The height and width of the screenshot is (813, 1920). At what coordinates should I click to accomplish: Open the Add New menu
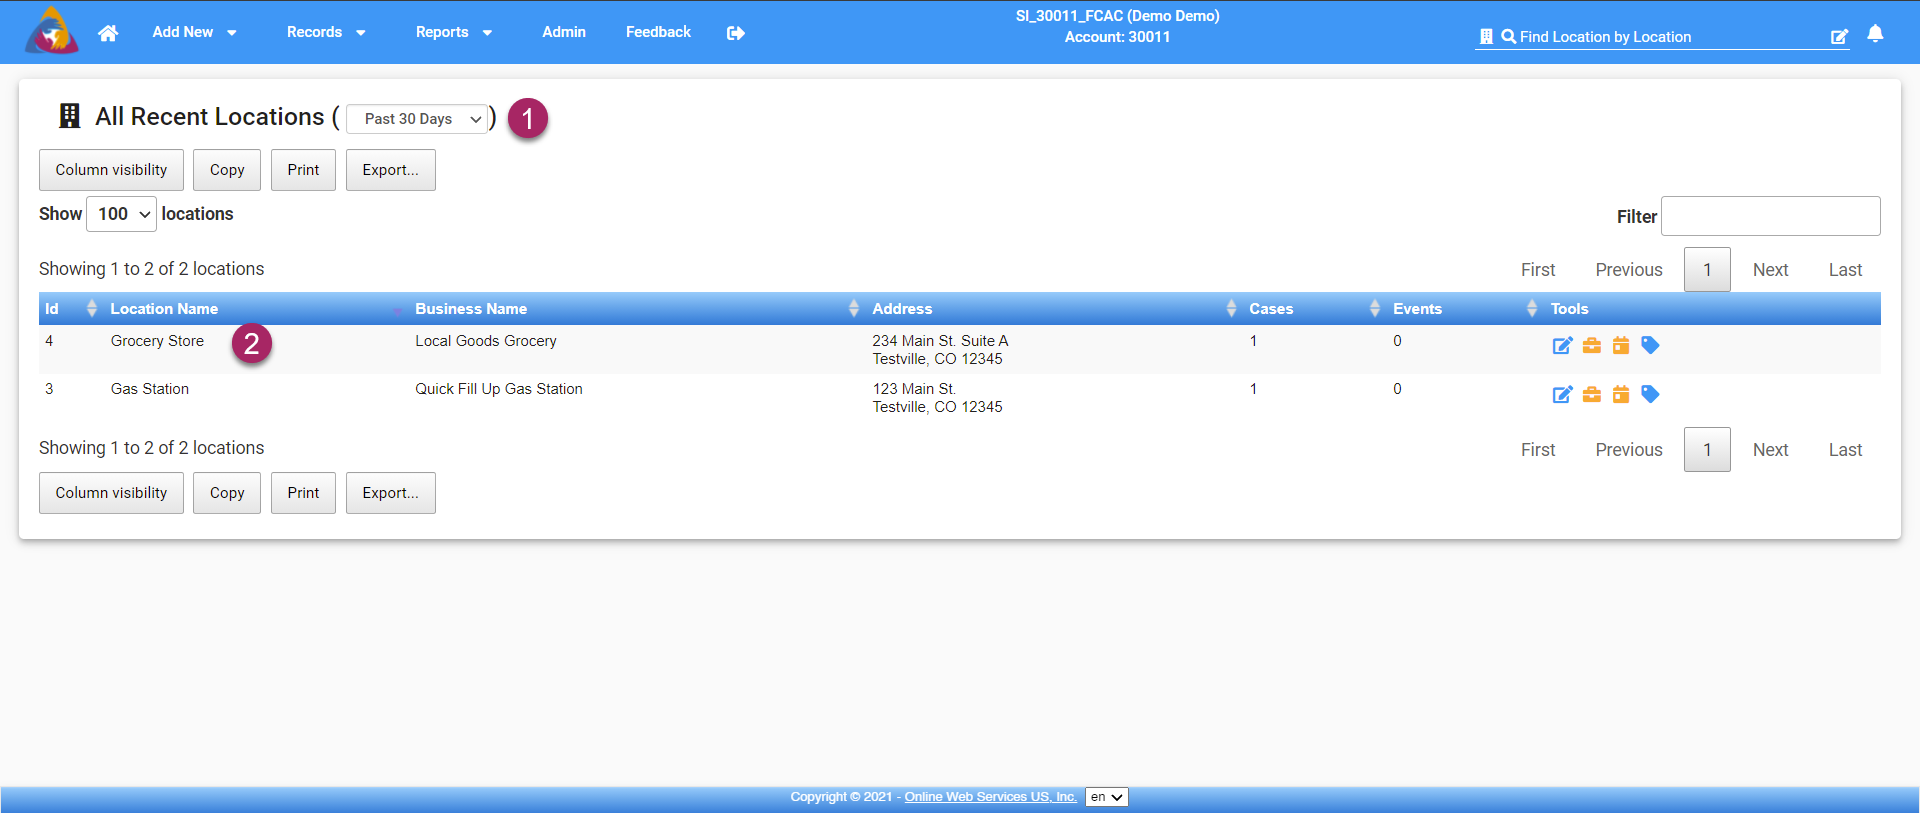tap(194, 32)
